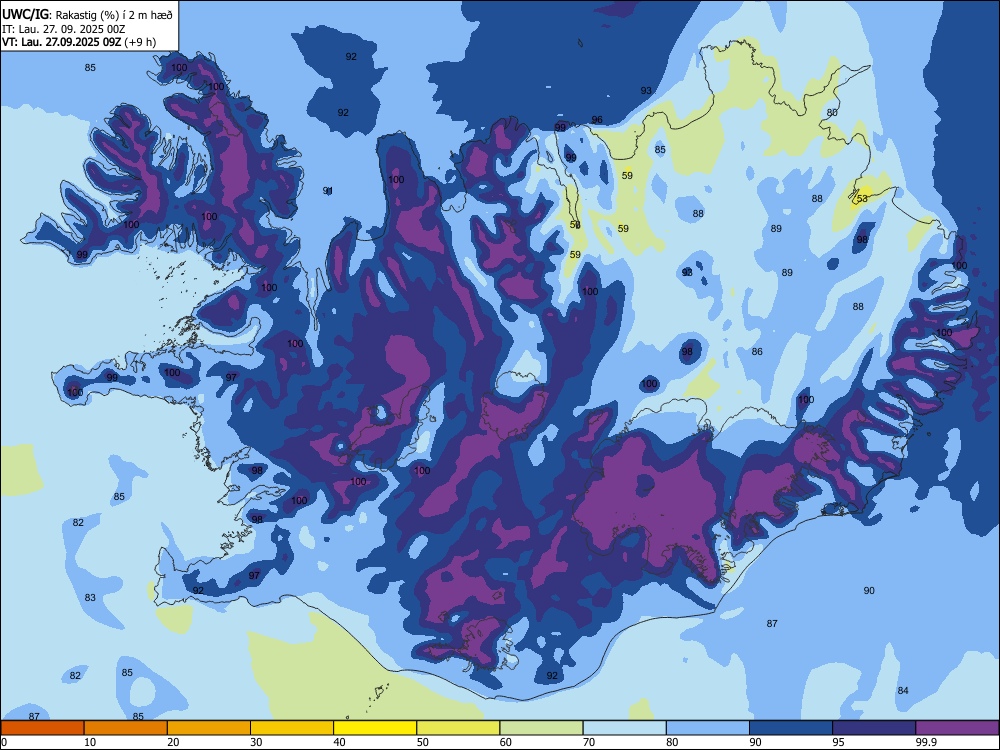This screenshot has width=1000, height=750.
Task: Click the map value 84 over southeastern sea
Action: click(x=903, y=690)
